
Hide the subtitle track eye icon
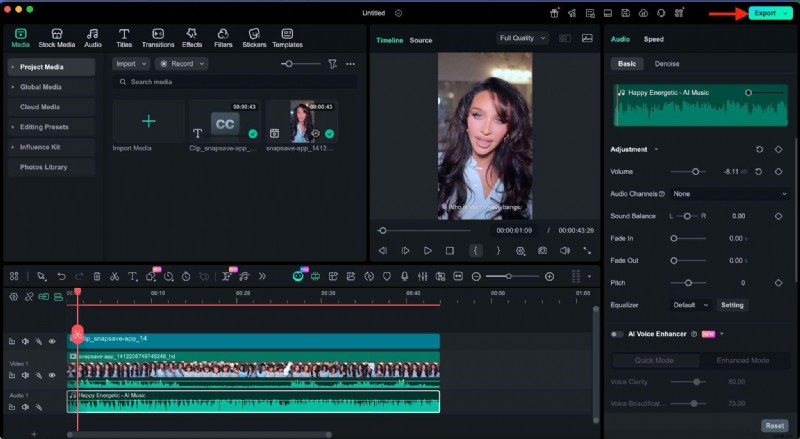pyautogui.click(x=52, y=342)
